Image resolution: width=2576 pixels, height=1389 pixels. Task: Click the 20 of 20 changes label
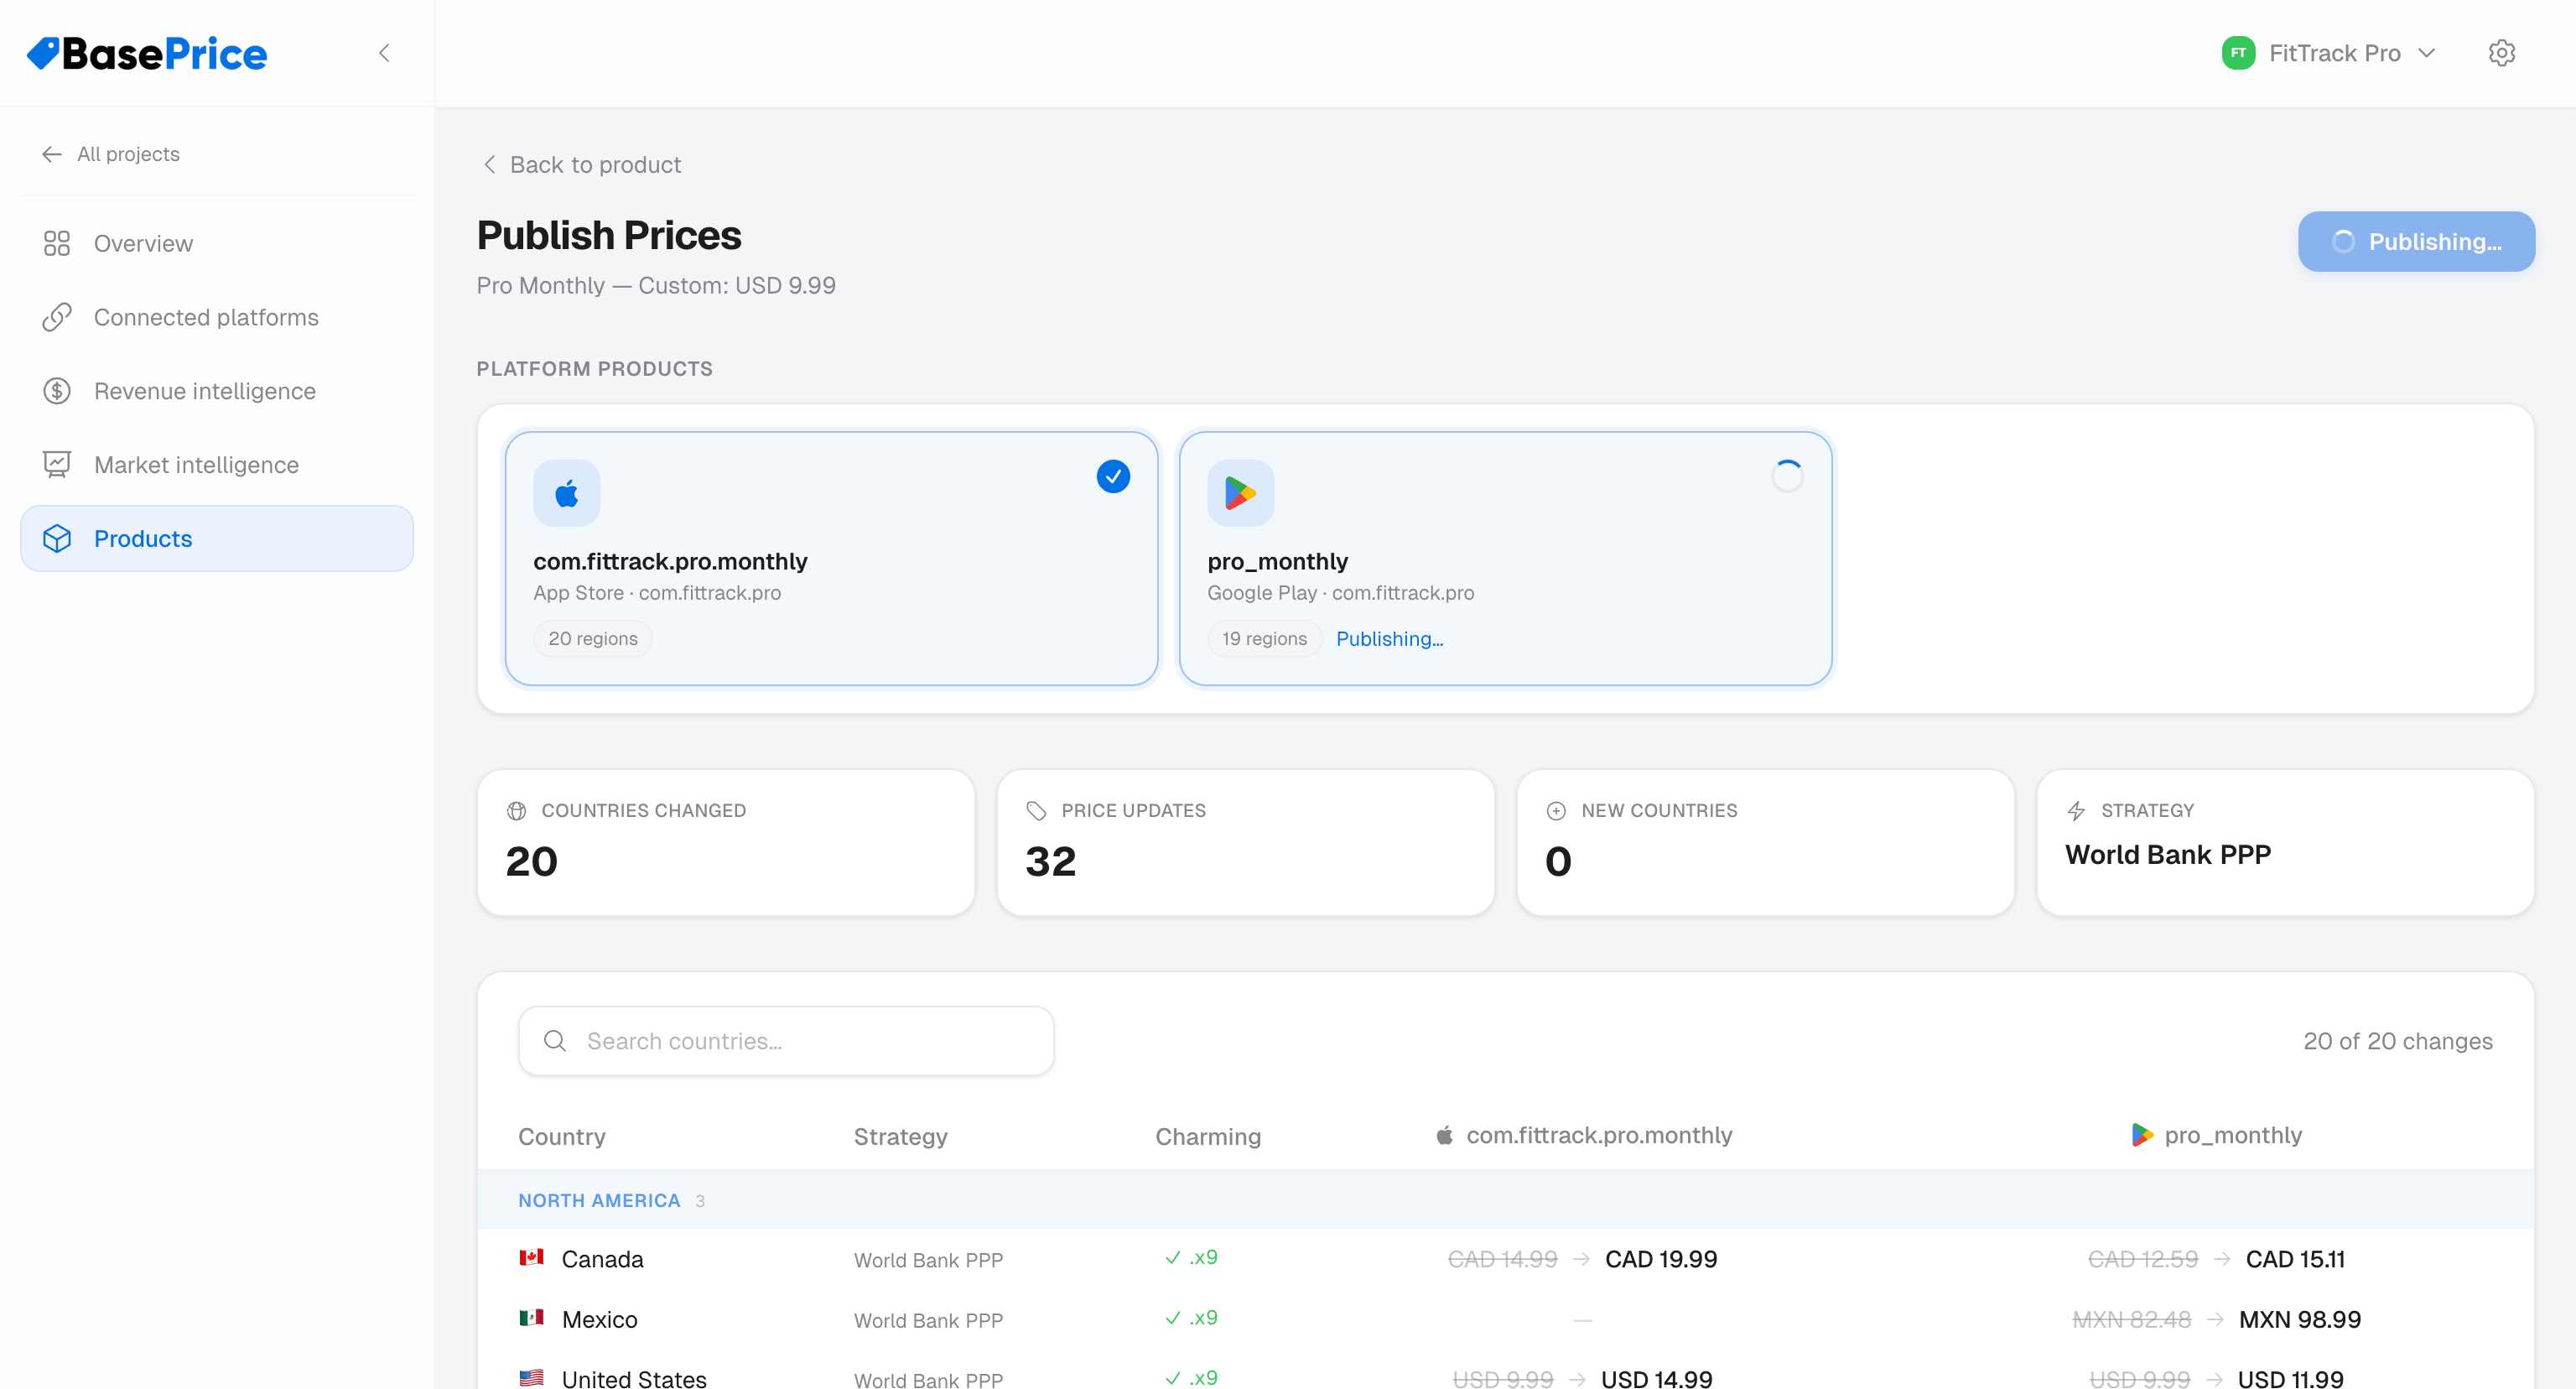tap(2397, 1041)
